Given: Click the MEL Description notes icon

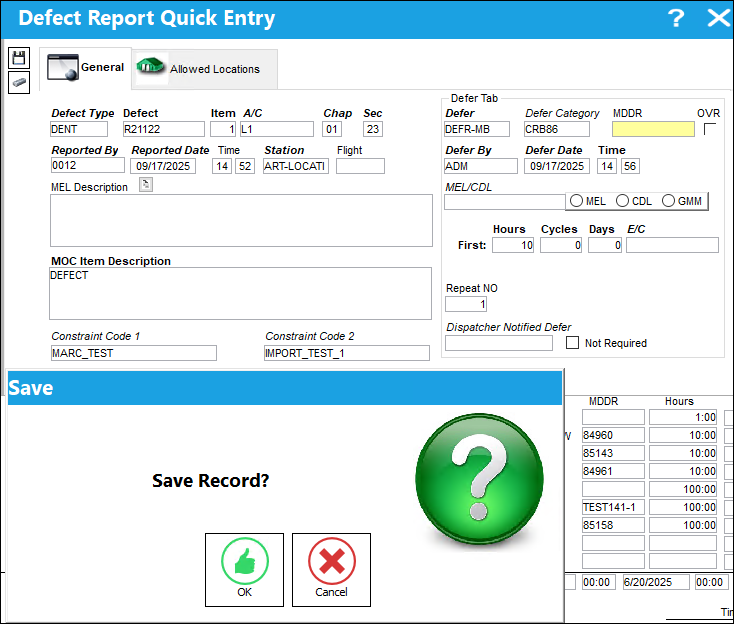Looking at the screenshot, I should pos(146,185).
